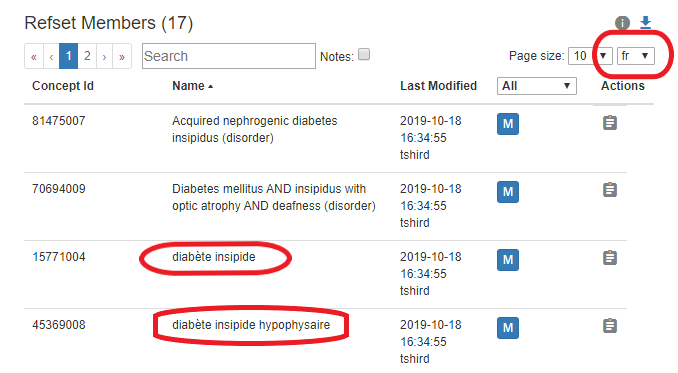Open notes for concept 70694009
The width and height of the screenshot is (678, 373).
(610, 190)
